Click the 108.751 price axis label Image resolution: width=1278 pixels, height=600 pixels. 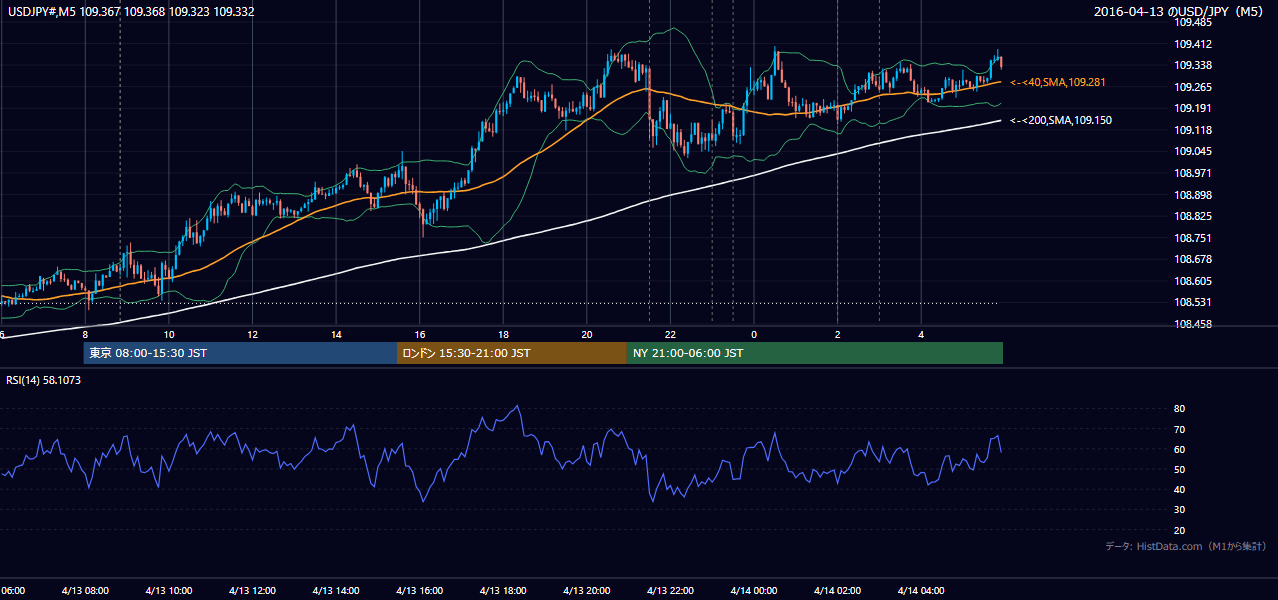[1193, 238]
